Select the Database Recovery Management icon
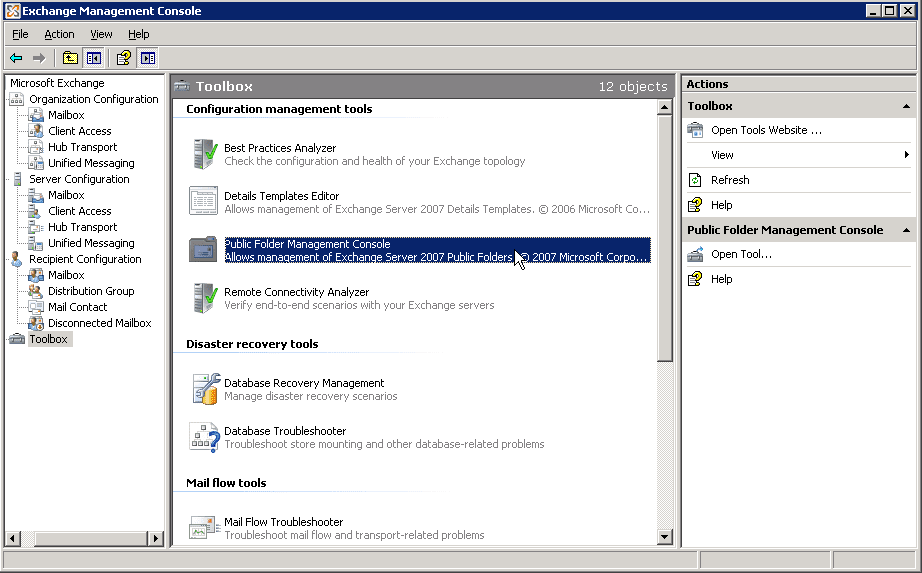The height and width of the screenshot is (573, 922). tap(204, 389)
